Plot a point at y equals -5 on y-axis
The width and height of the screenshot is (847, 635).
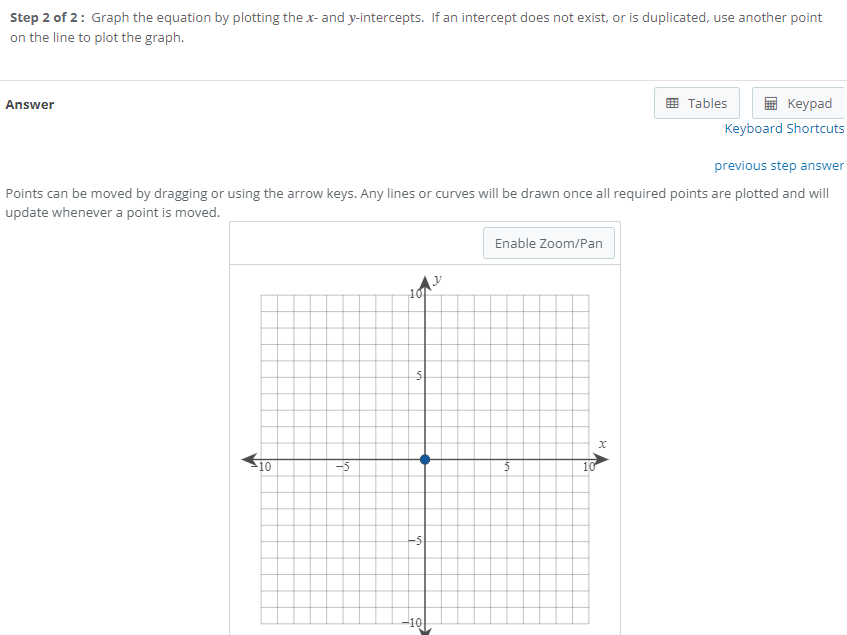tap(425, 542)
